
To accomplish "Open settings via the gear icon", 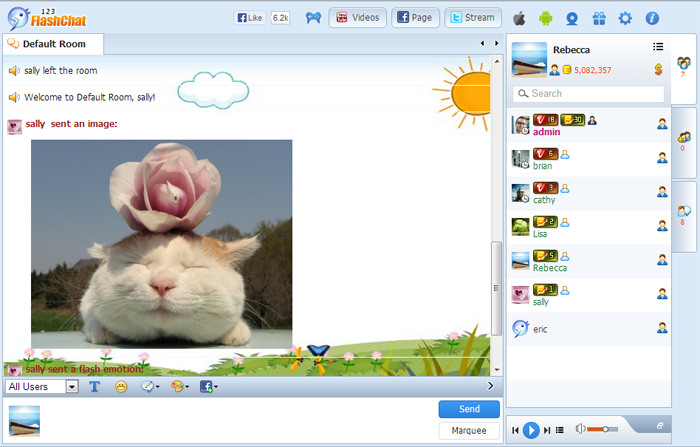I will (625, 18).
